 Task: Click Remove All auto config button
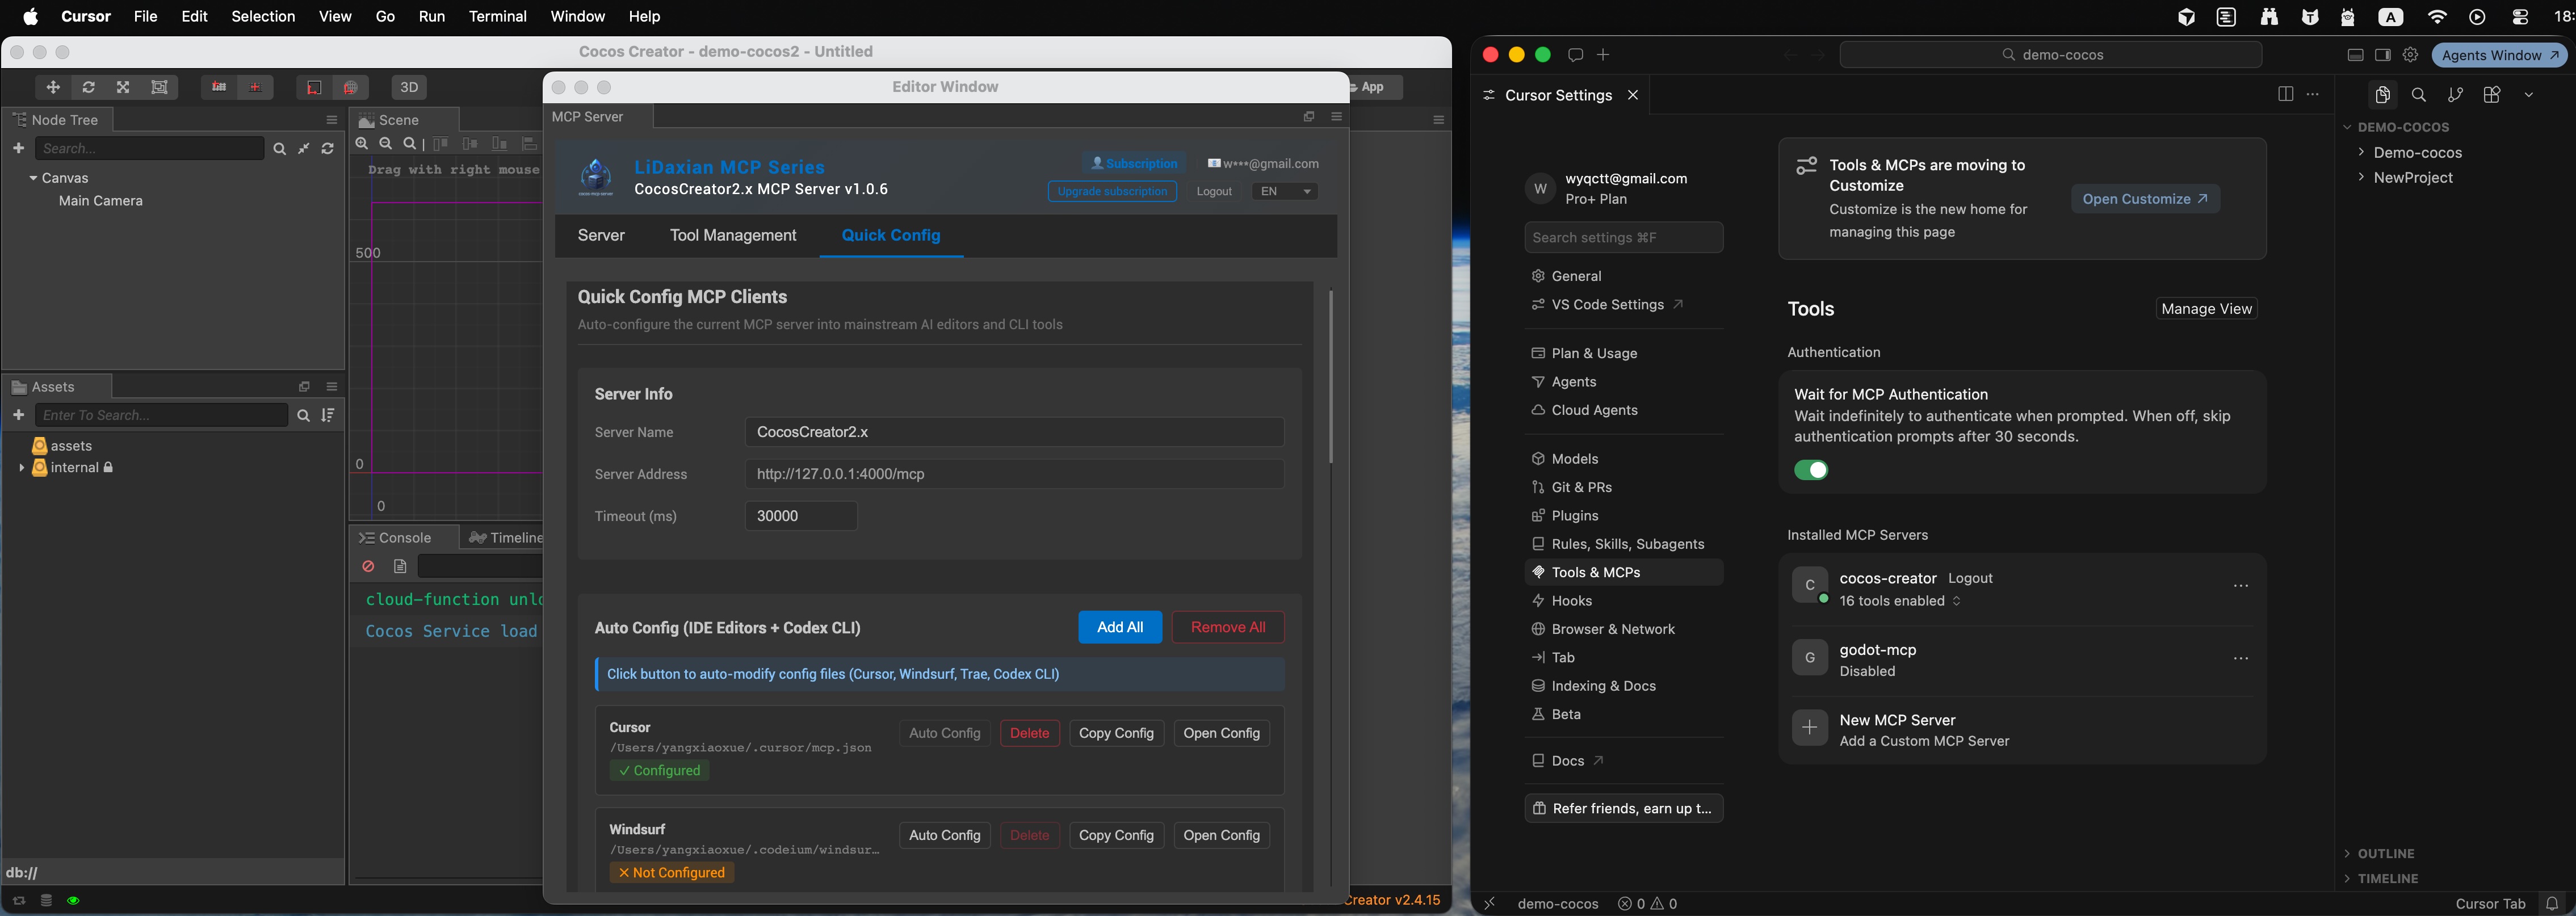1228,627
